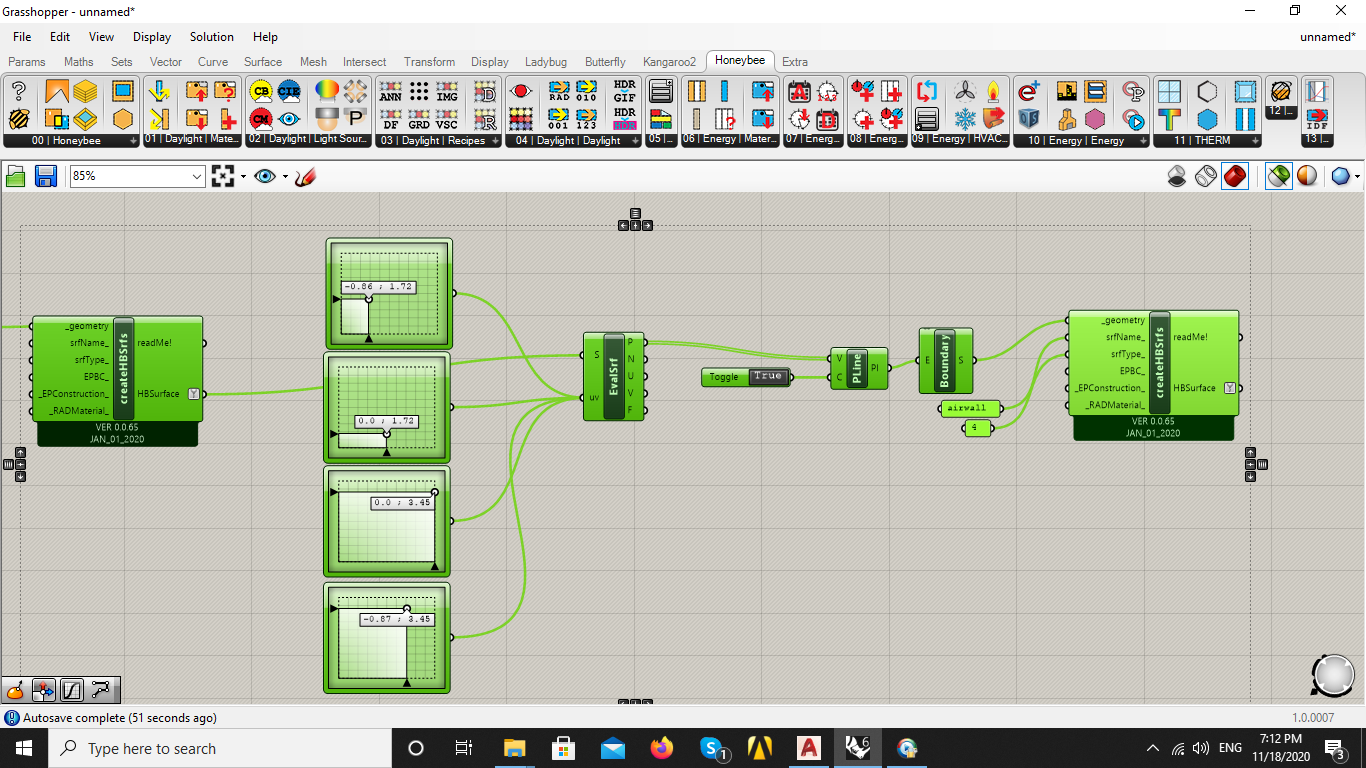This screenshot has width=1366, height=768.
Task: Select the CIE sky icon
Action: 289,92
